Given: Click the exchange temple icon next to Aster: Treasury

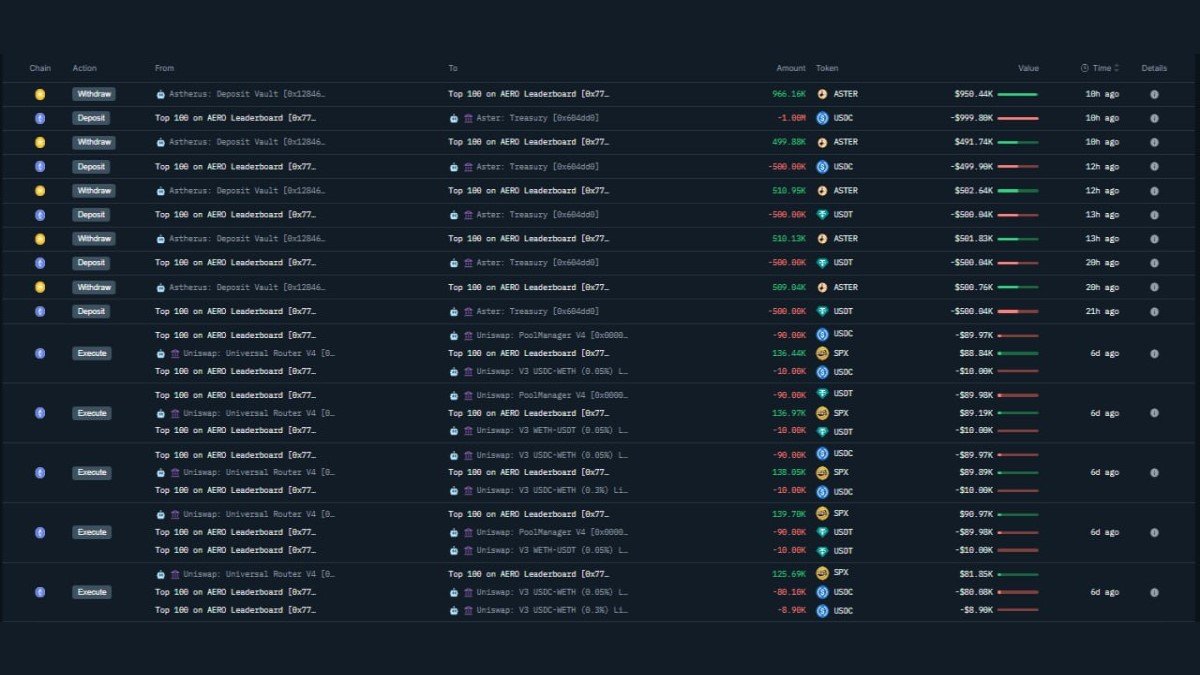Looking at the screenshot, I should 469,117.
